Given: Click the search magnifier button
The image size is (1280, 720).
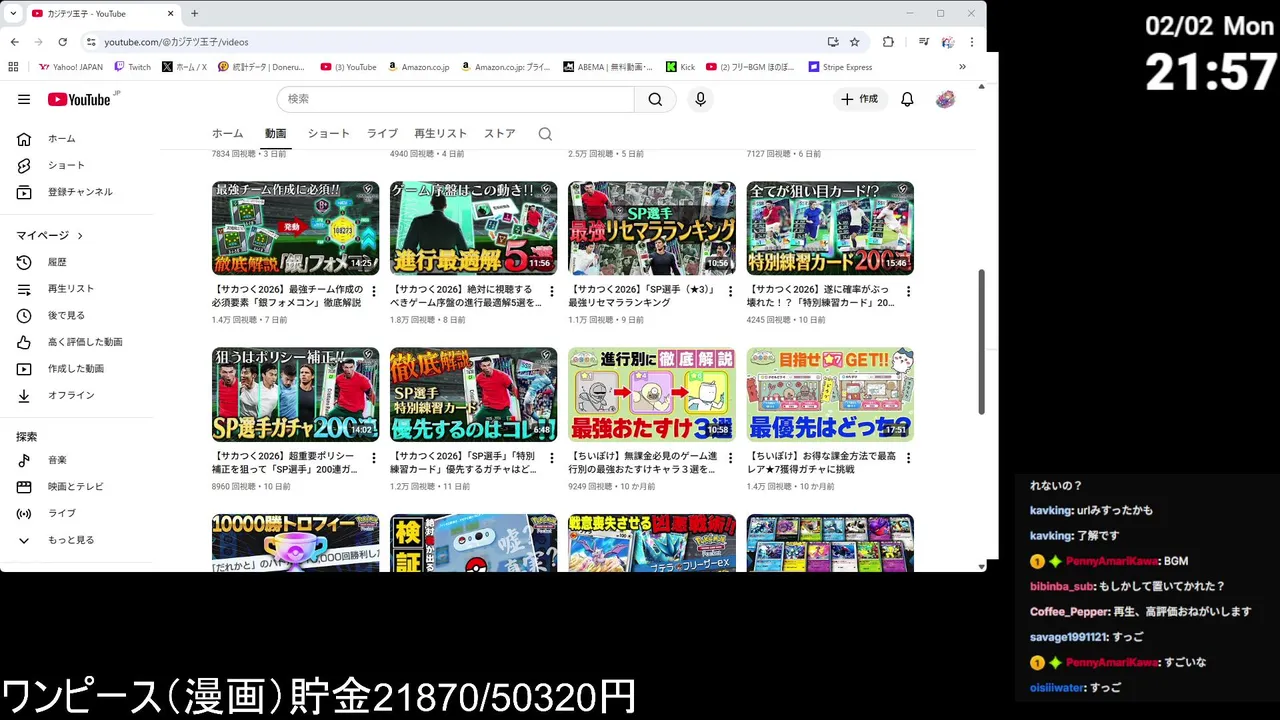Looking at the screenshot, I should click(x=655, y=99).
